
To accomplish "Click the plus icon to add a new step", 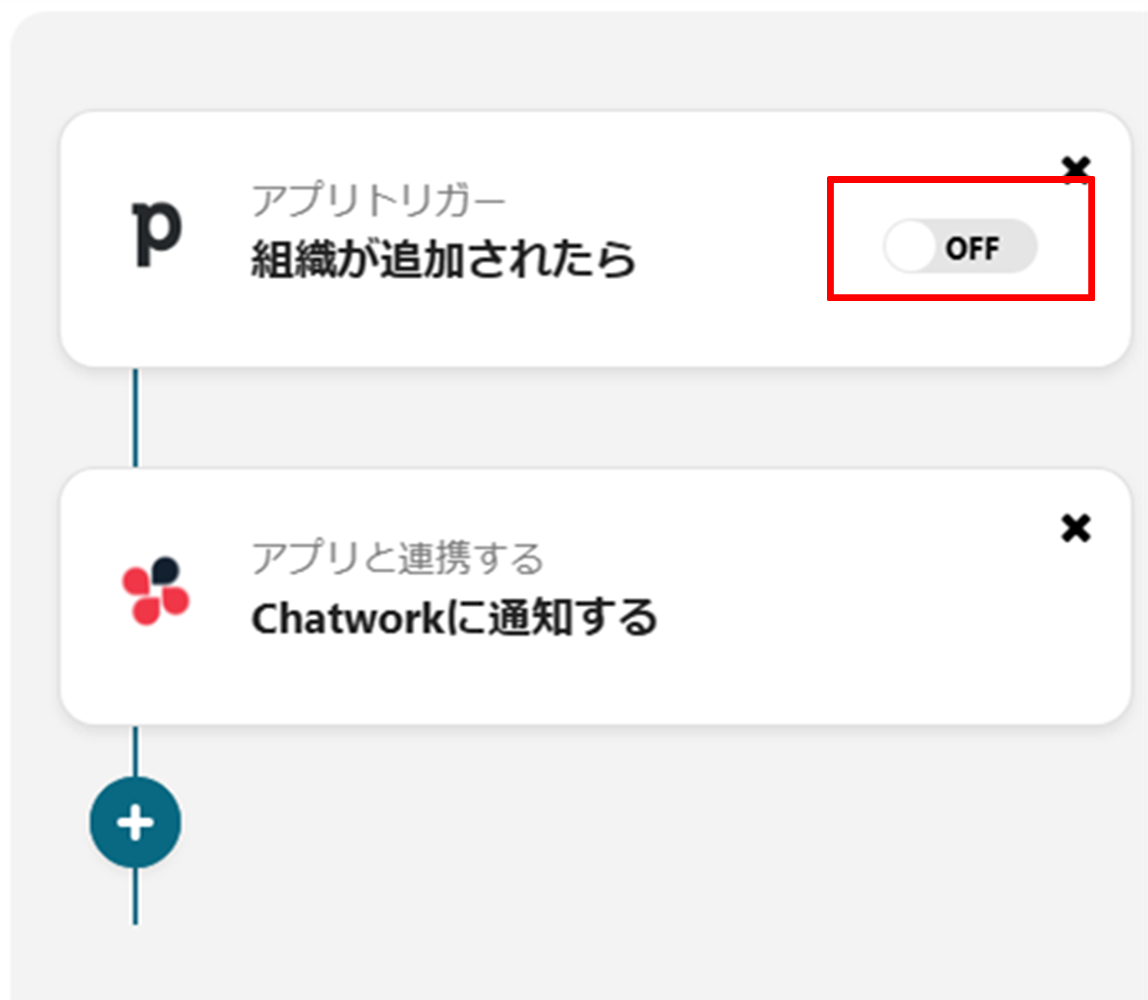I will (135, 821).
